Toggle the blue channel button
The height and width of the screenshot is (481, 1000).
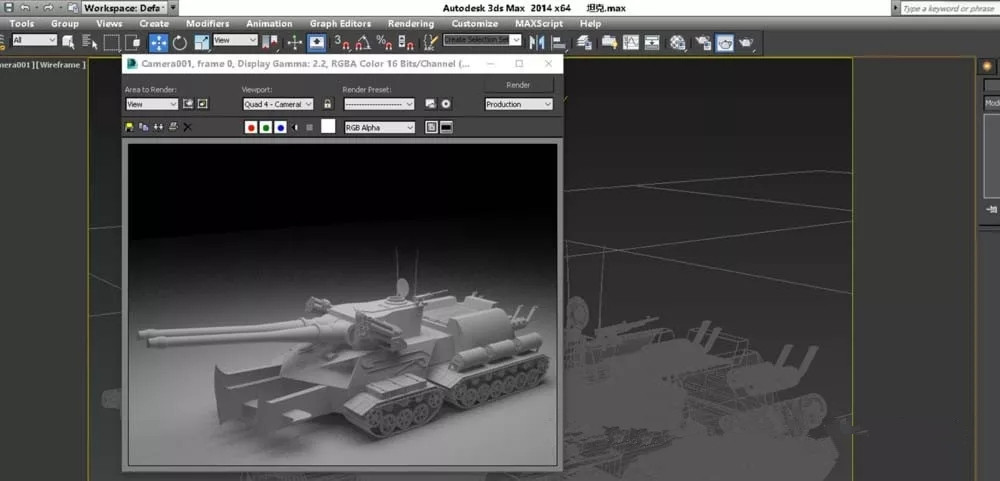[281, 127]
